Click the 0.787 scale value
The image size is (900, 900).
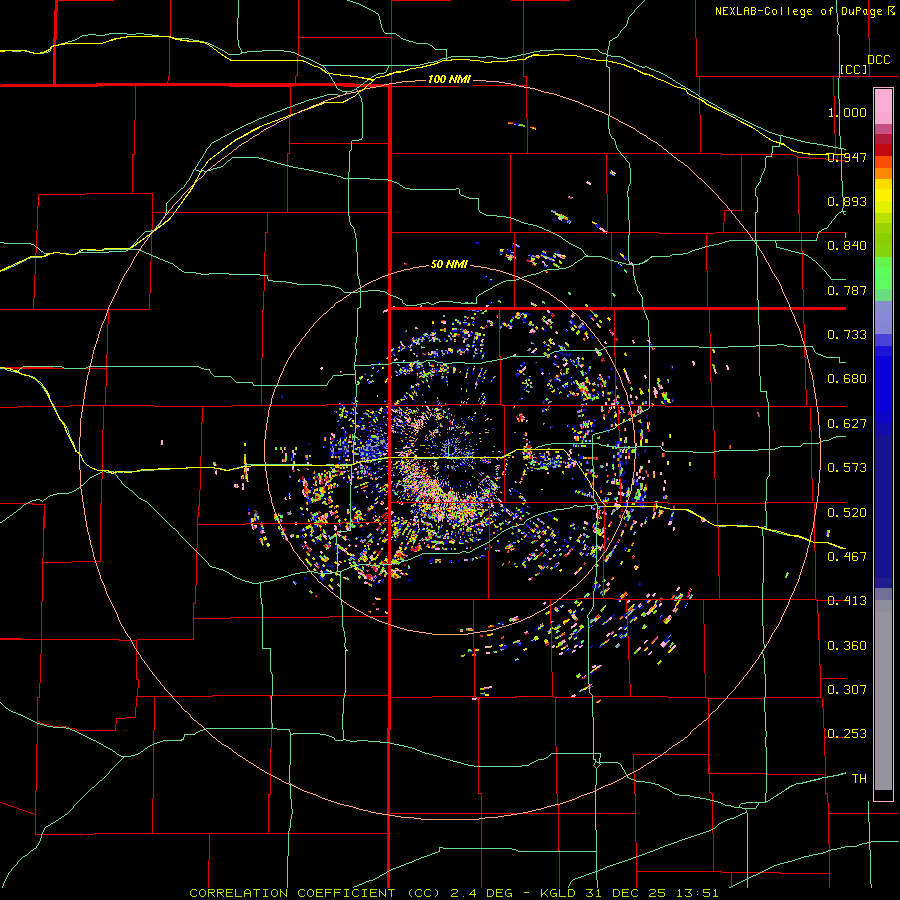tap(847, 290)
